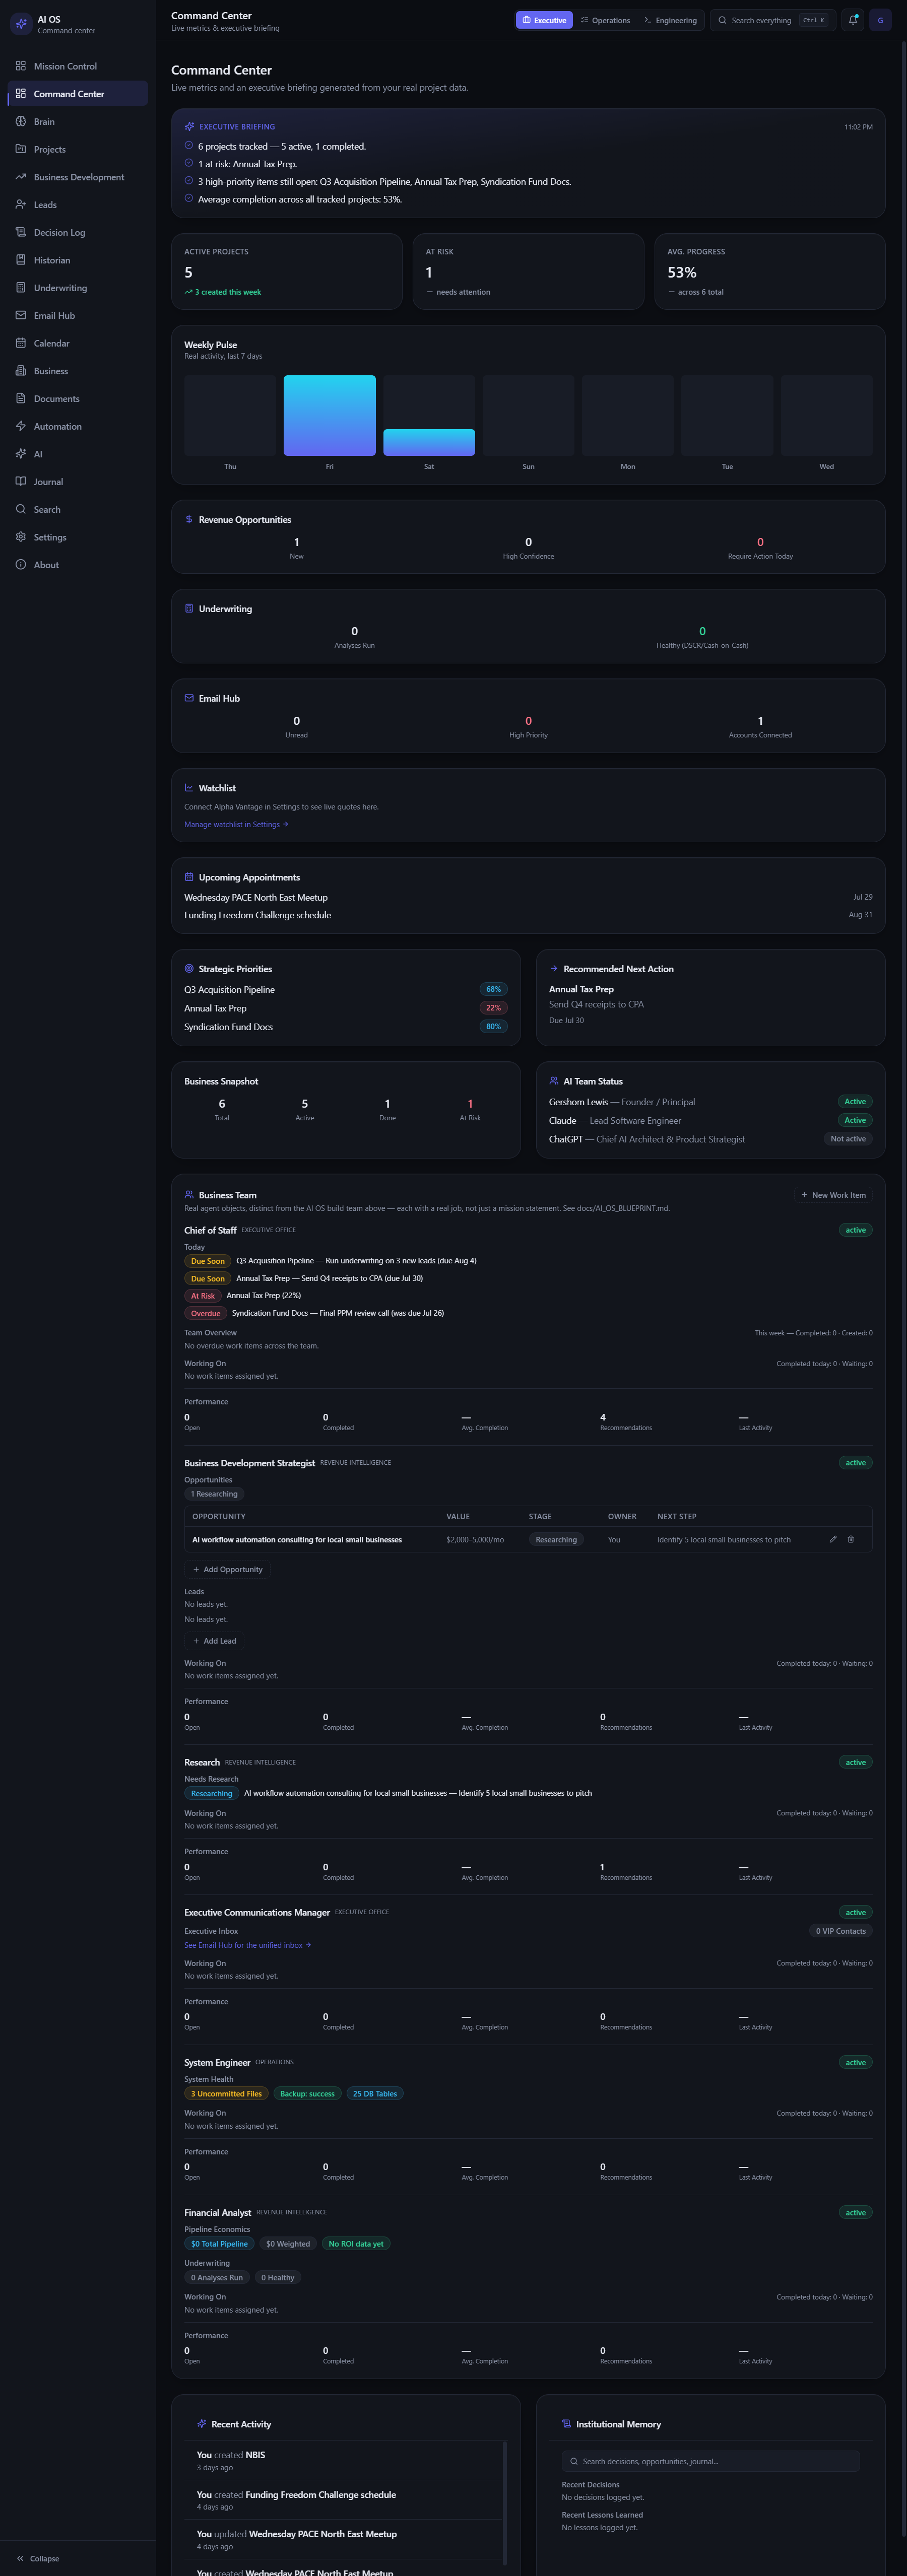907x2576 pixels.
Task: Open Settings from the sidebar
Action: click(x=78, y=537)
